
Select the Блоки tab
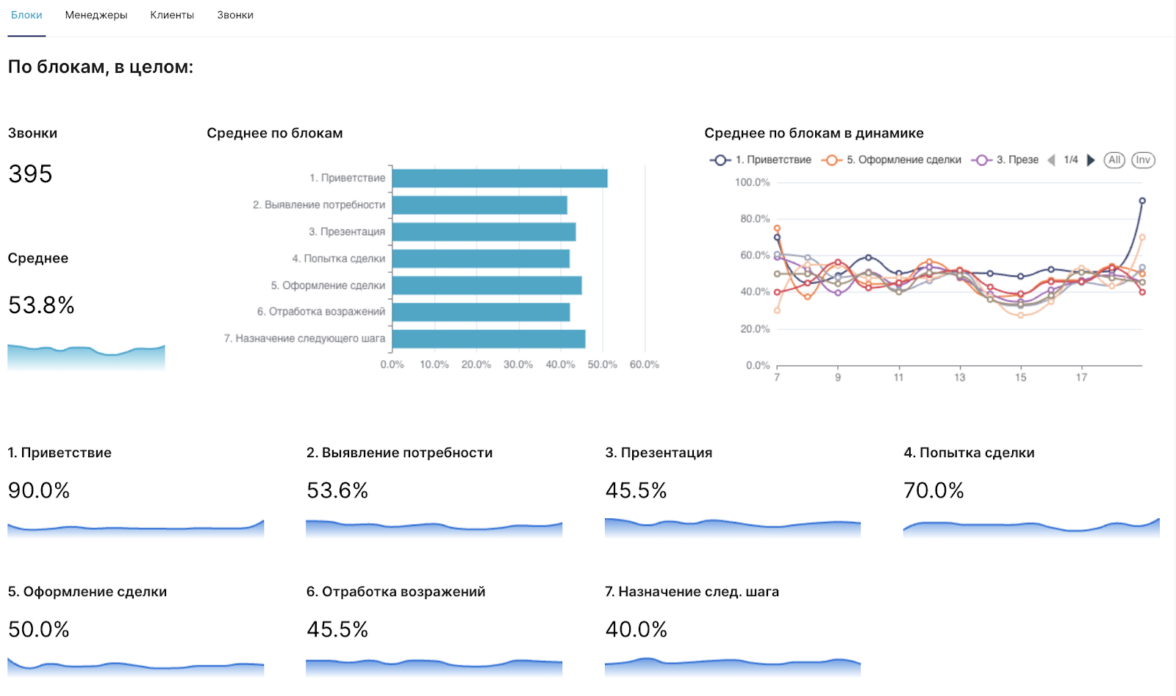click(27, 15)
